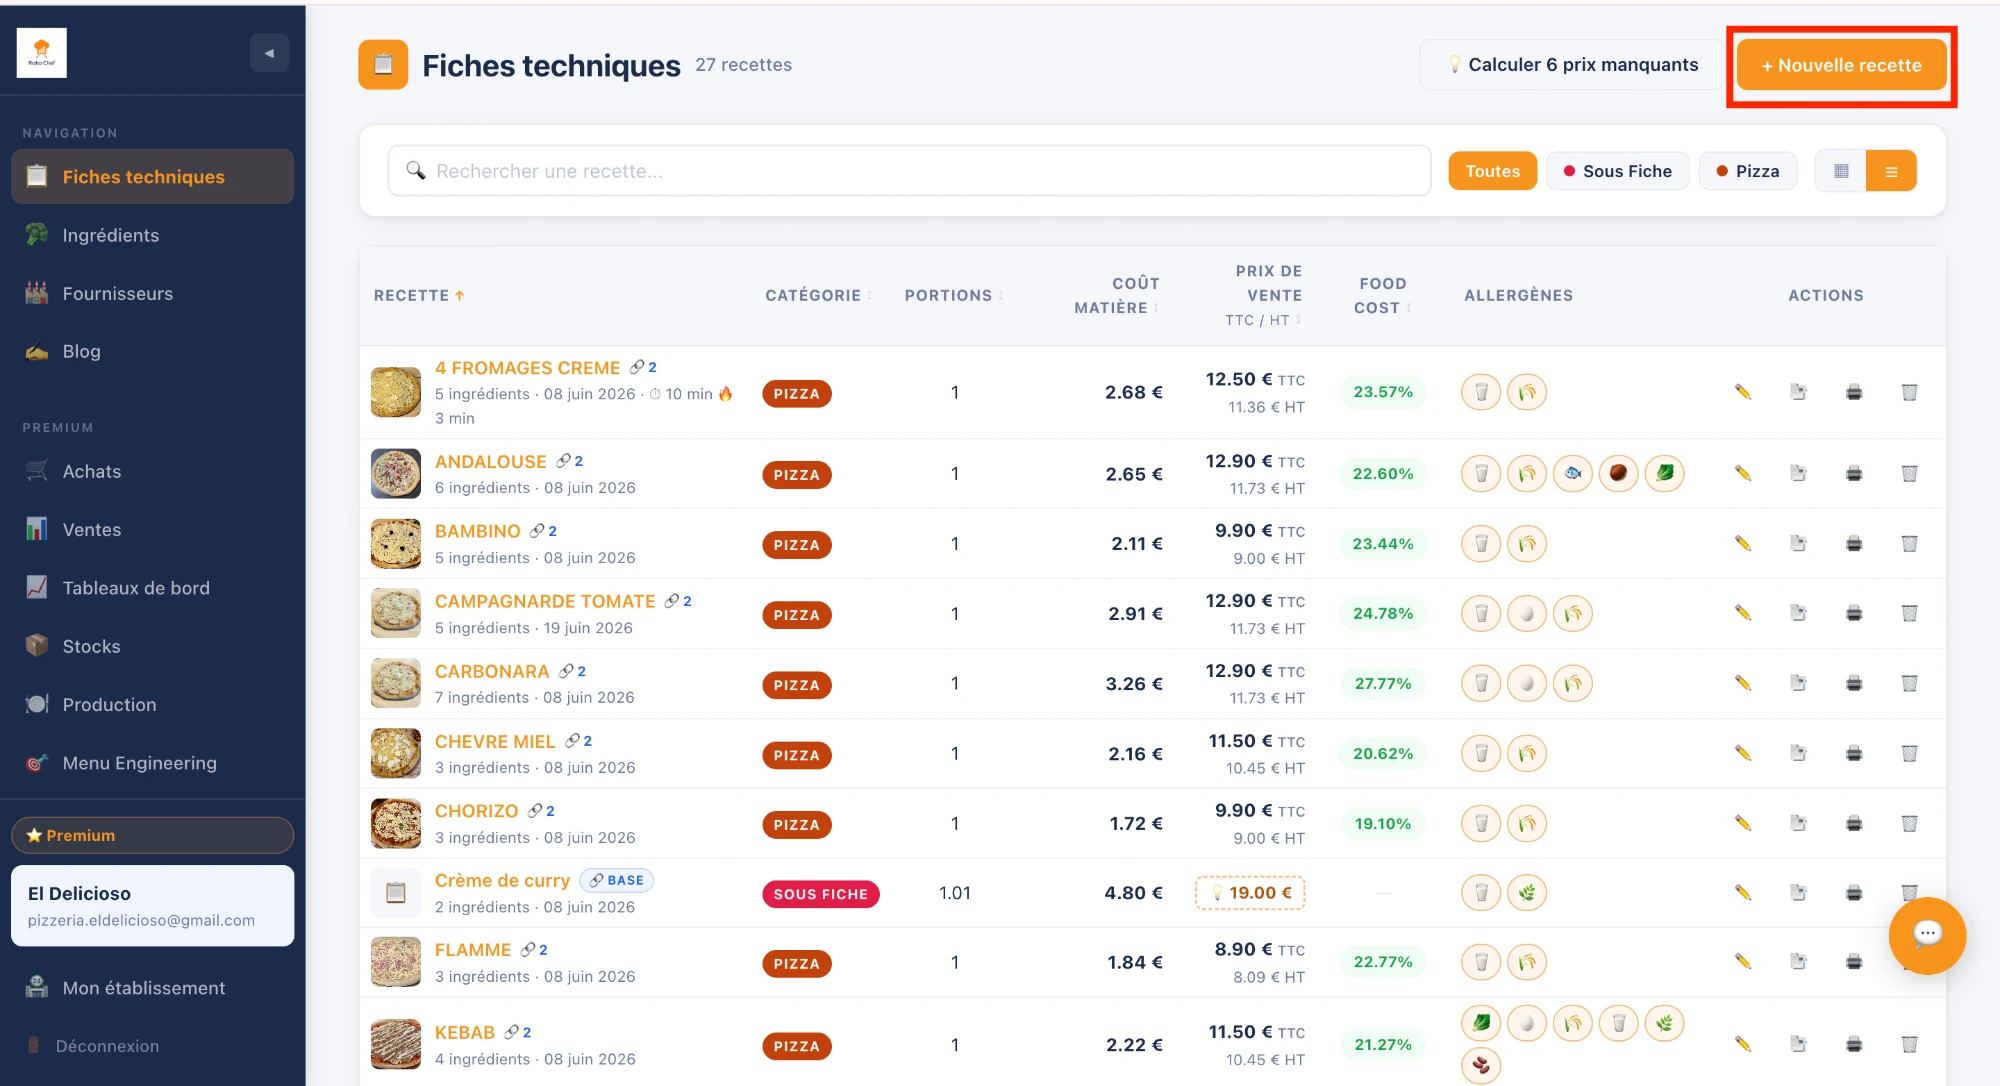Viewport: 2000px width, 1086px height.
Task: Print the KEBAB recipe sheet
Action: (1854, 1044)
